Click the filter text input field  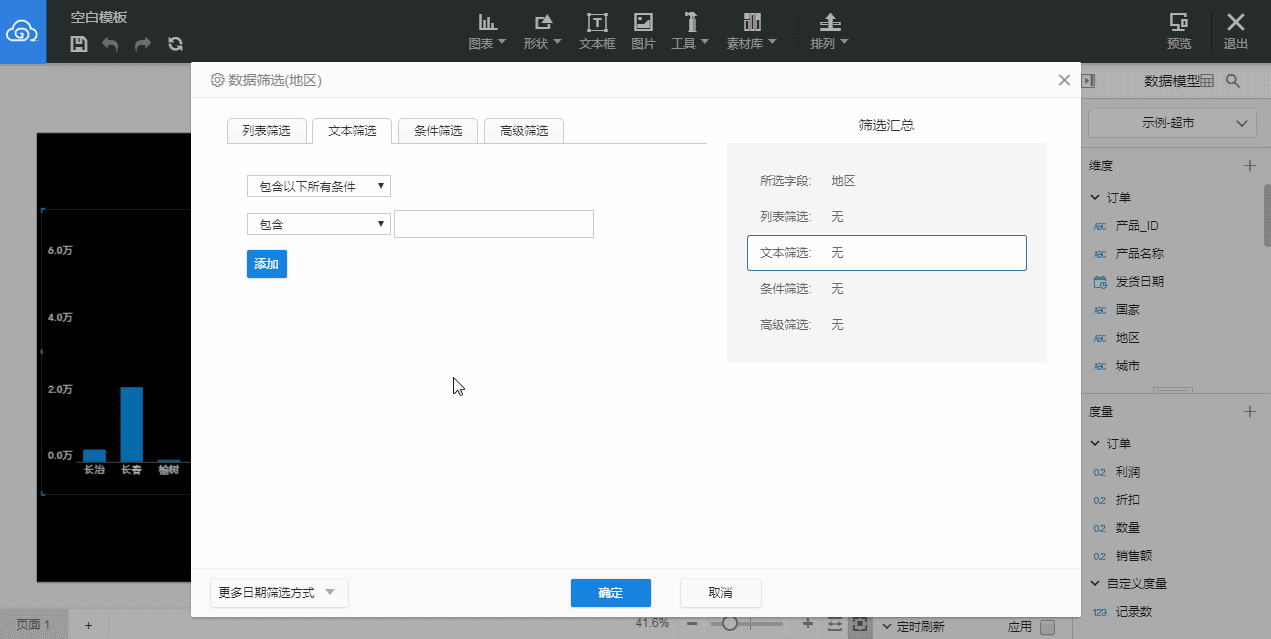tap(494, 224)
